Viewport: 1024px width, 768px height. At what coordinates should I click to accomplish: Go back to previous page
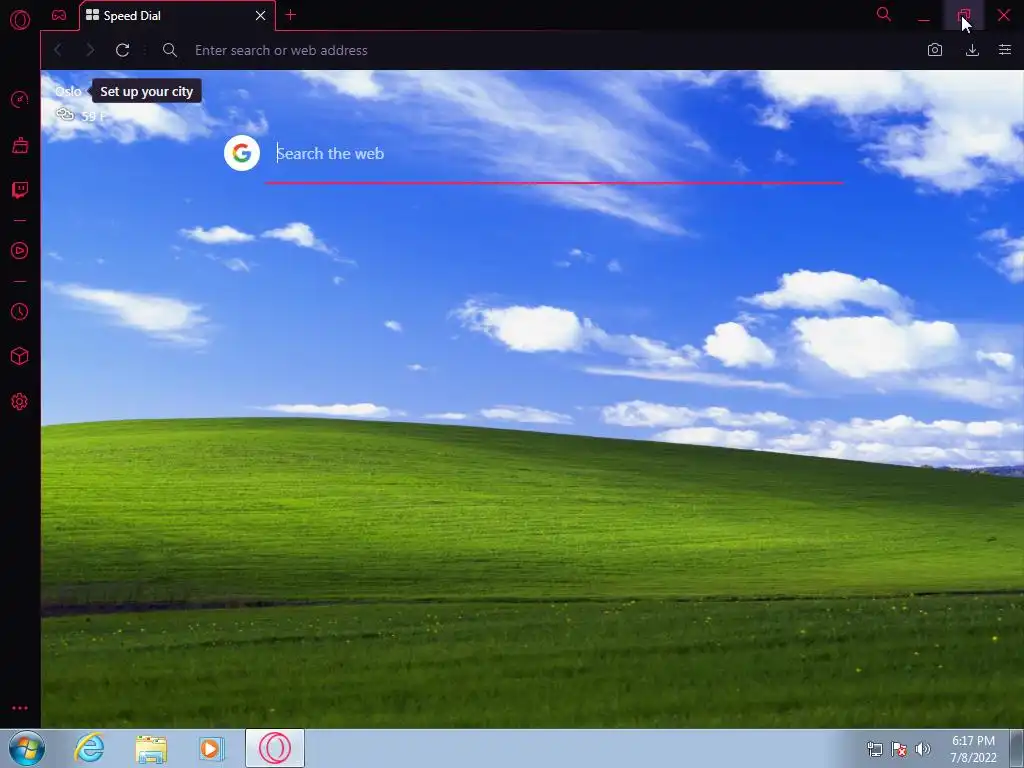[x=58, y=50]
